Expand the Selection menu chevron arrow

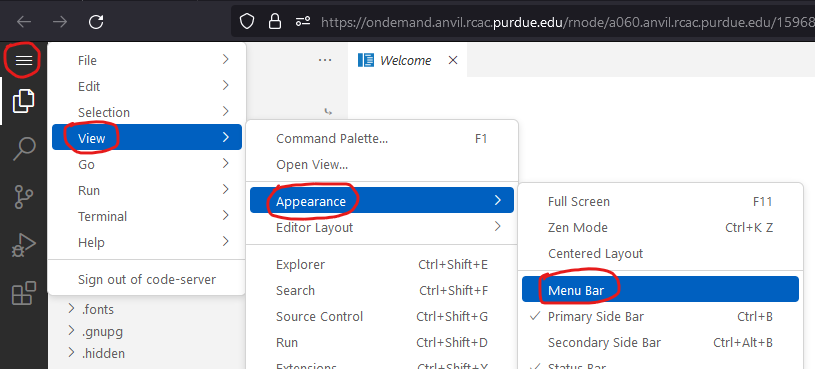(x=226, y=111)
